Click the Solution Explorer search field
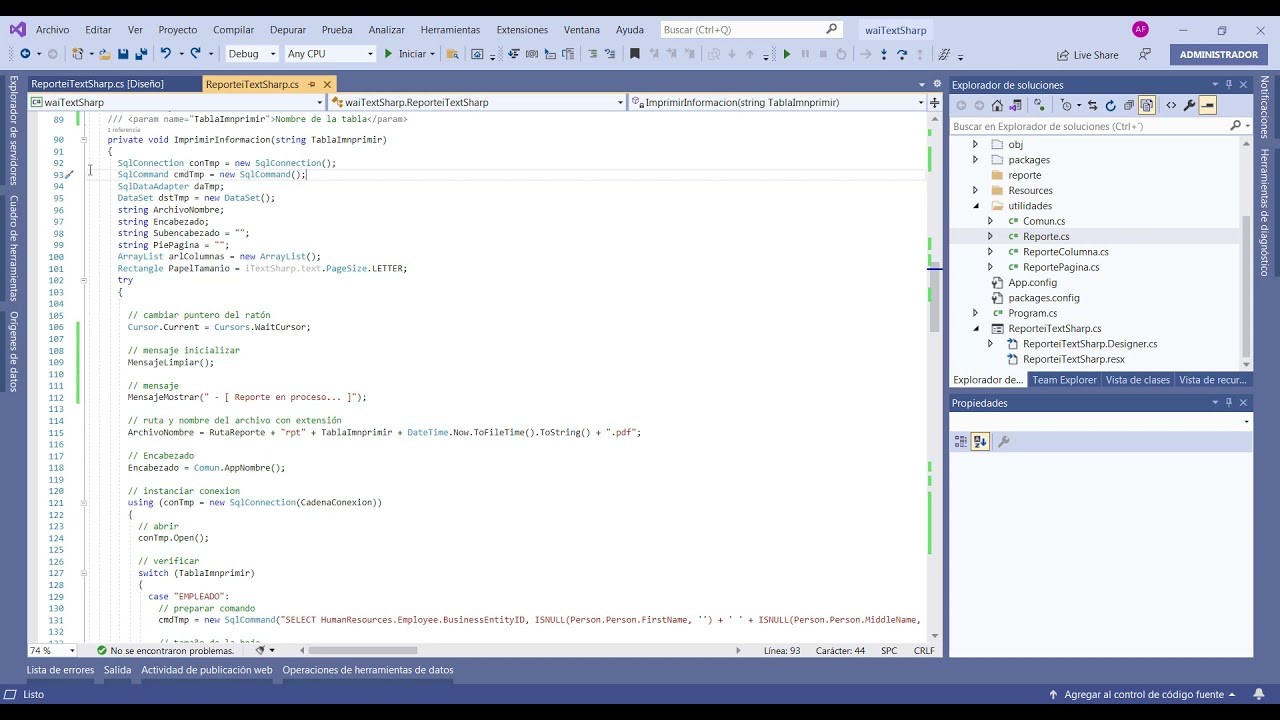The width and height of the screenshot is (1280, 720). pos(1090,126)
